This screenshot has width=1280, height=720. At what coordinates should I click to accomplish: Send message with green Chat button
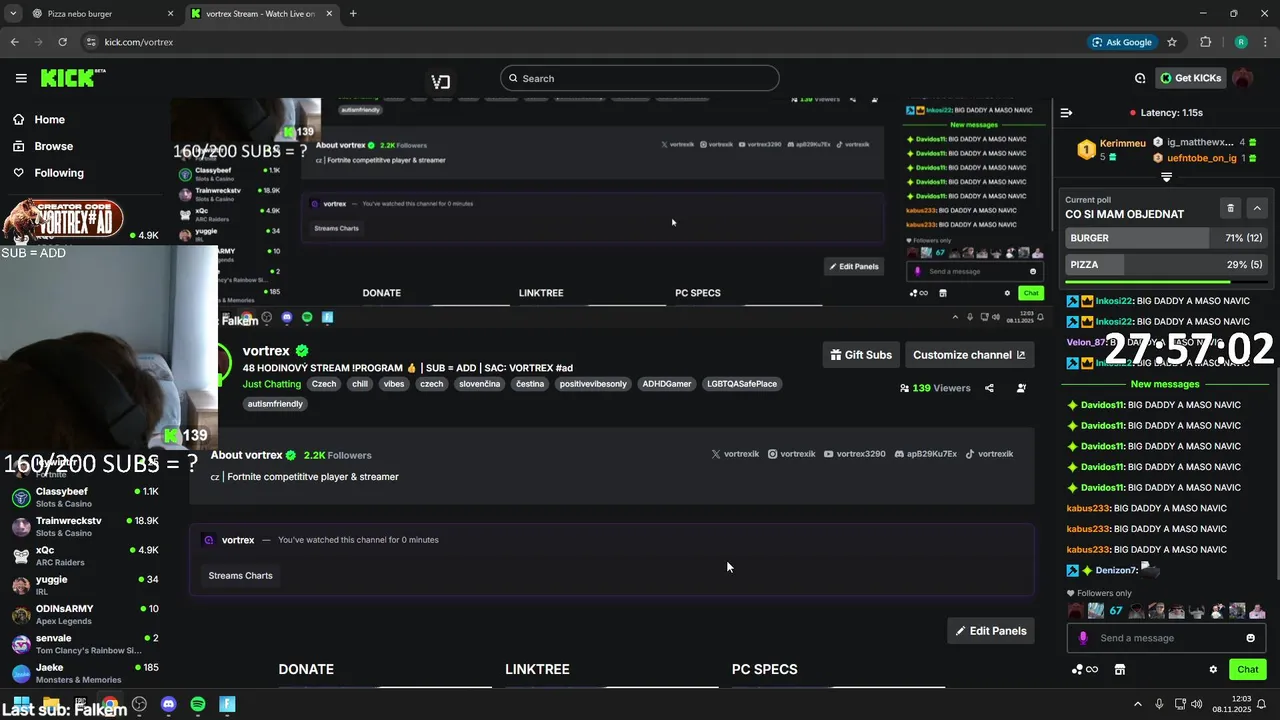tap(1248, 670)
